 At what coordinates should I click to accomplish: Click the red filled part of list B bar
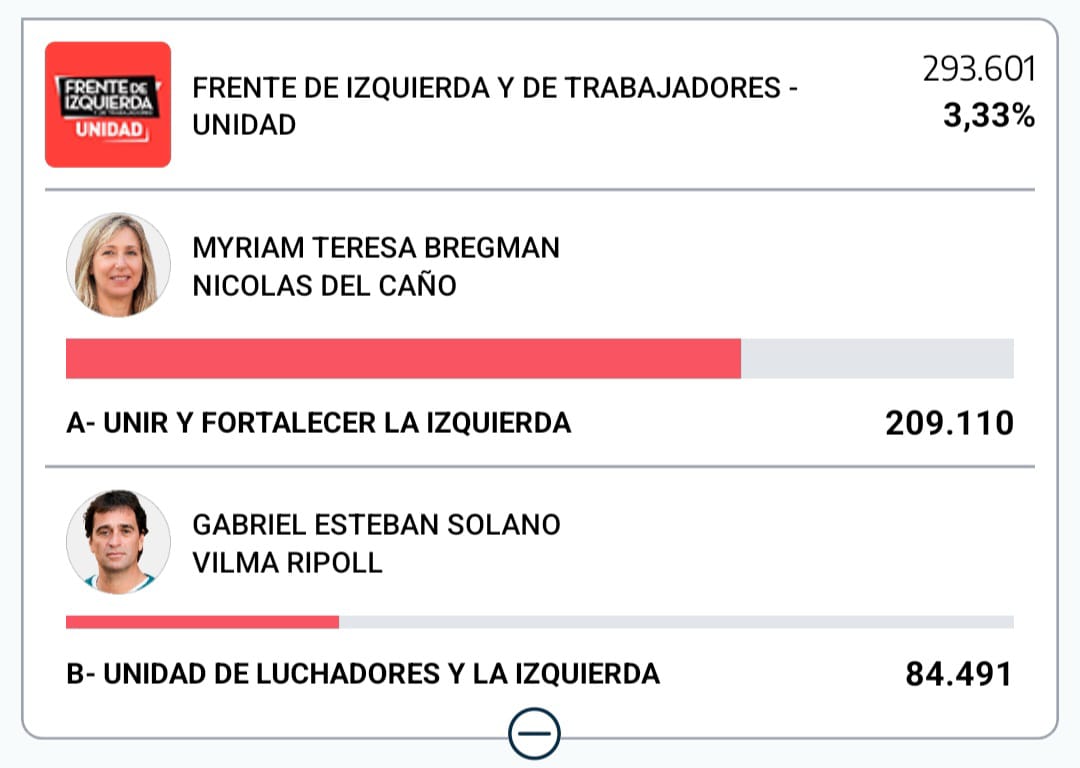[202, 622]
